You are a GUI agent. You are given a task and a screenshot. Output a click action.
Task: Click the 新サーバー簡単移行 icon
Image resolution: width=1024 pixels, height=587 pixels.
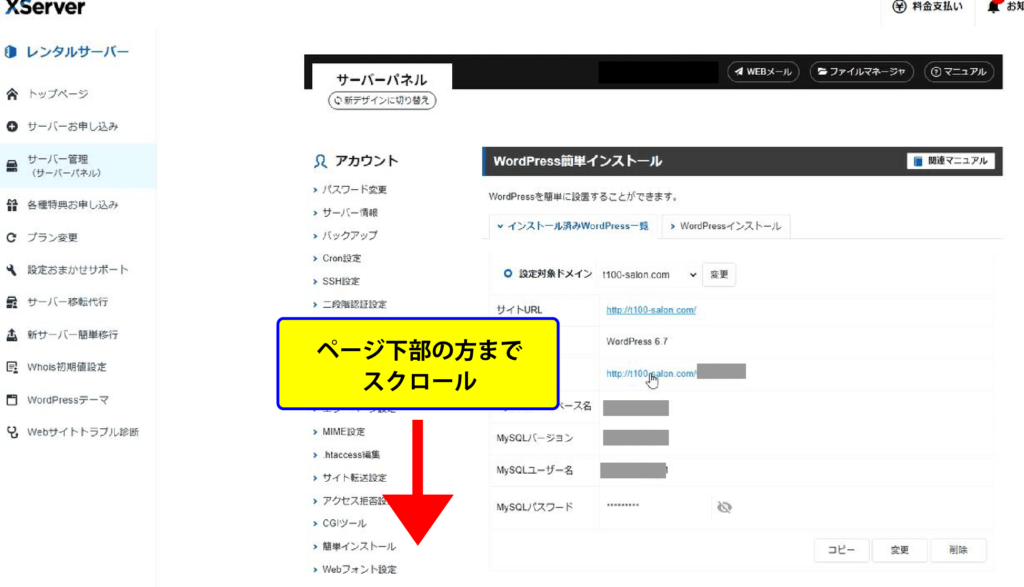click(12, 335)
